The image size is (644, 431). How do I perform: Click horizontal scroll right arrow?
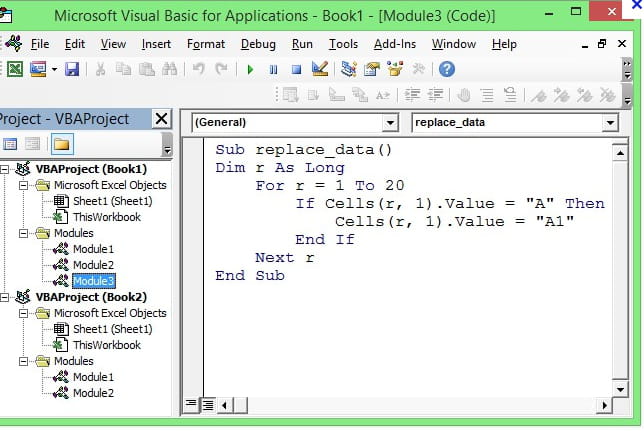[x=604, y=406]
